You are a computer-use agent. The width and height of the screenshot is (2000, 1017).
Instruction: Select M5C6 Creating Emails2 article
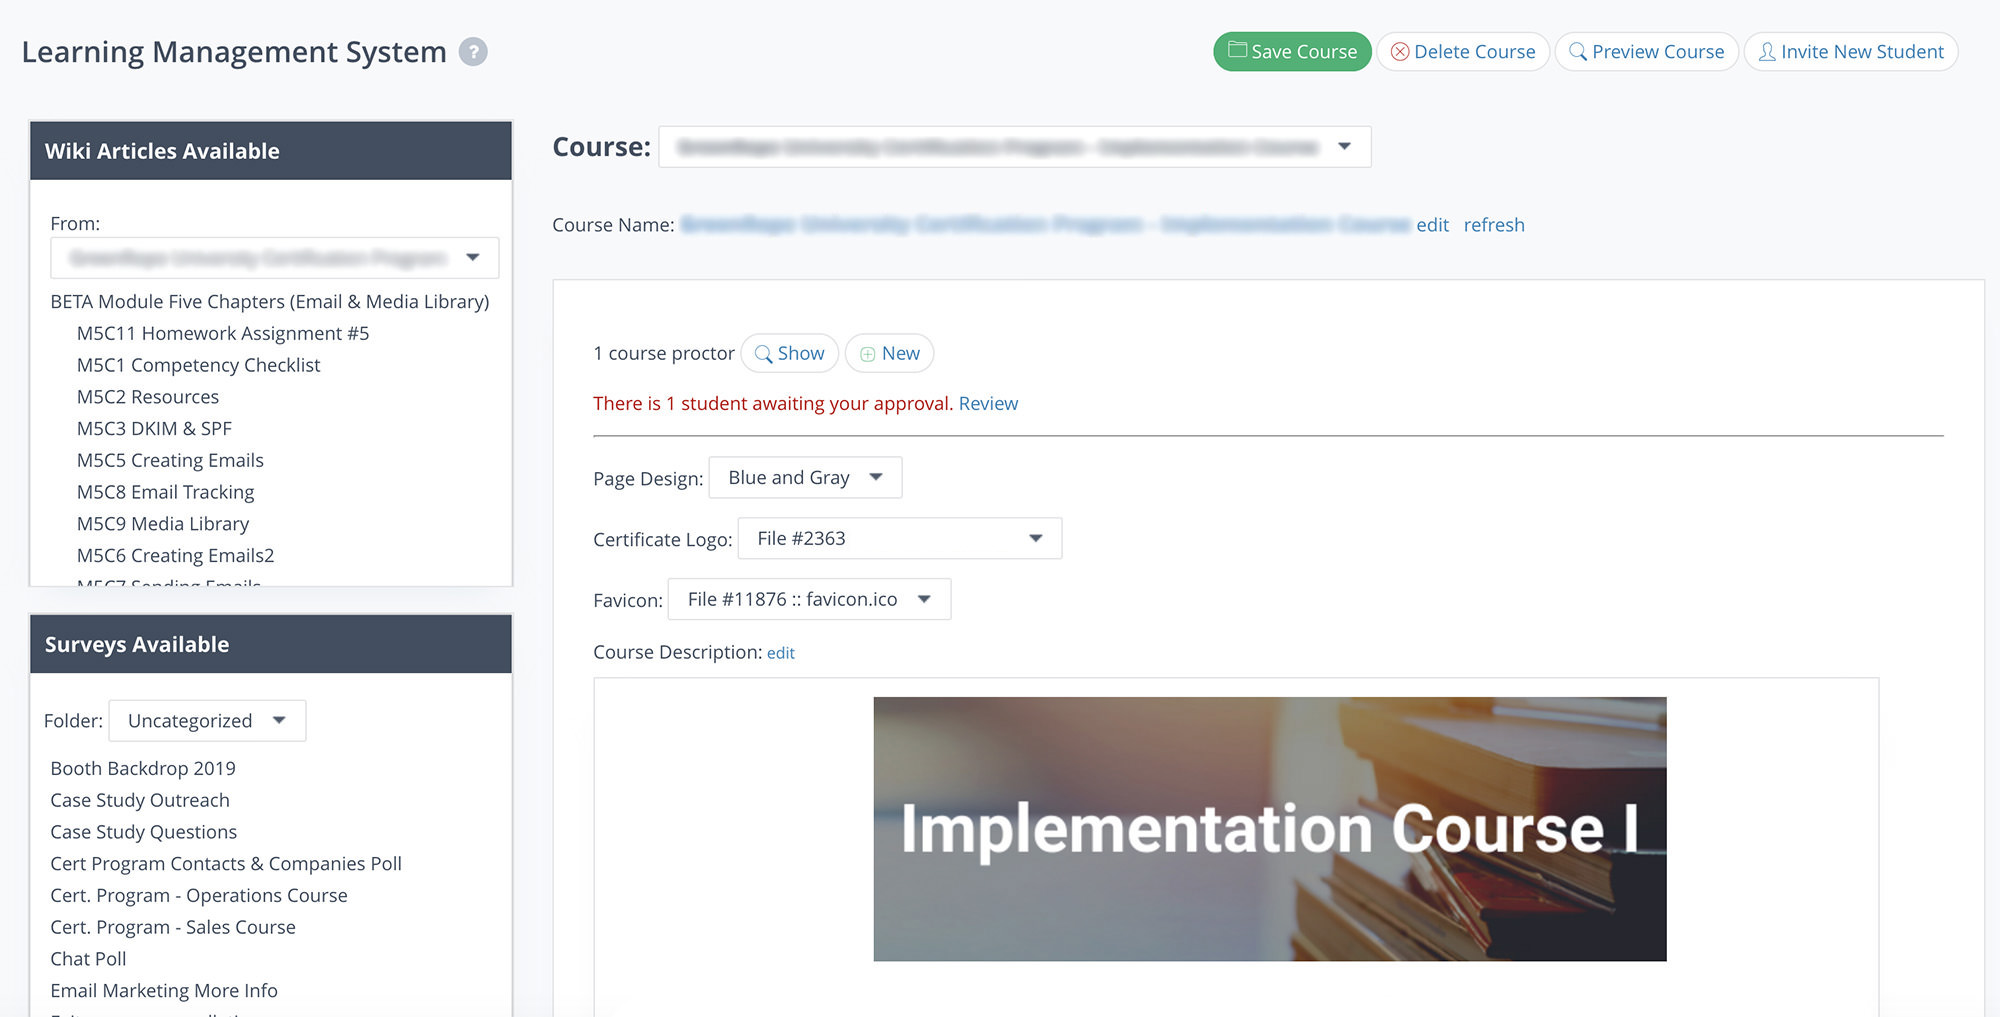(175, 556)
